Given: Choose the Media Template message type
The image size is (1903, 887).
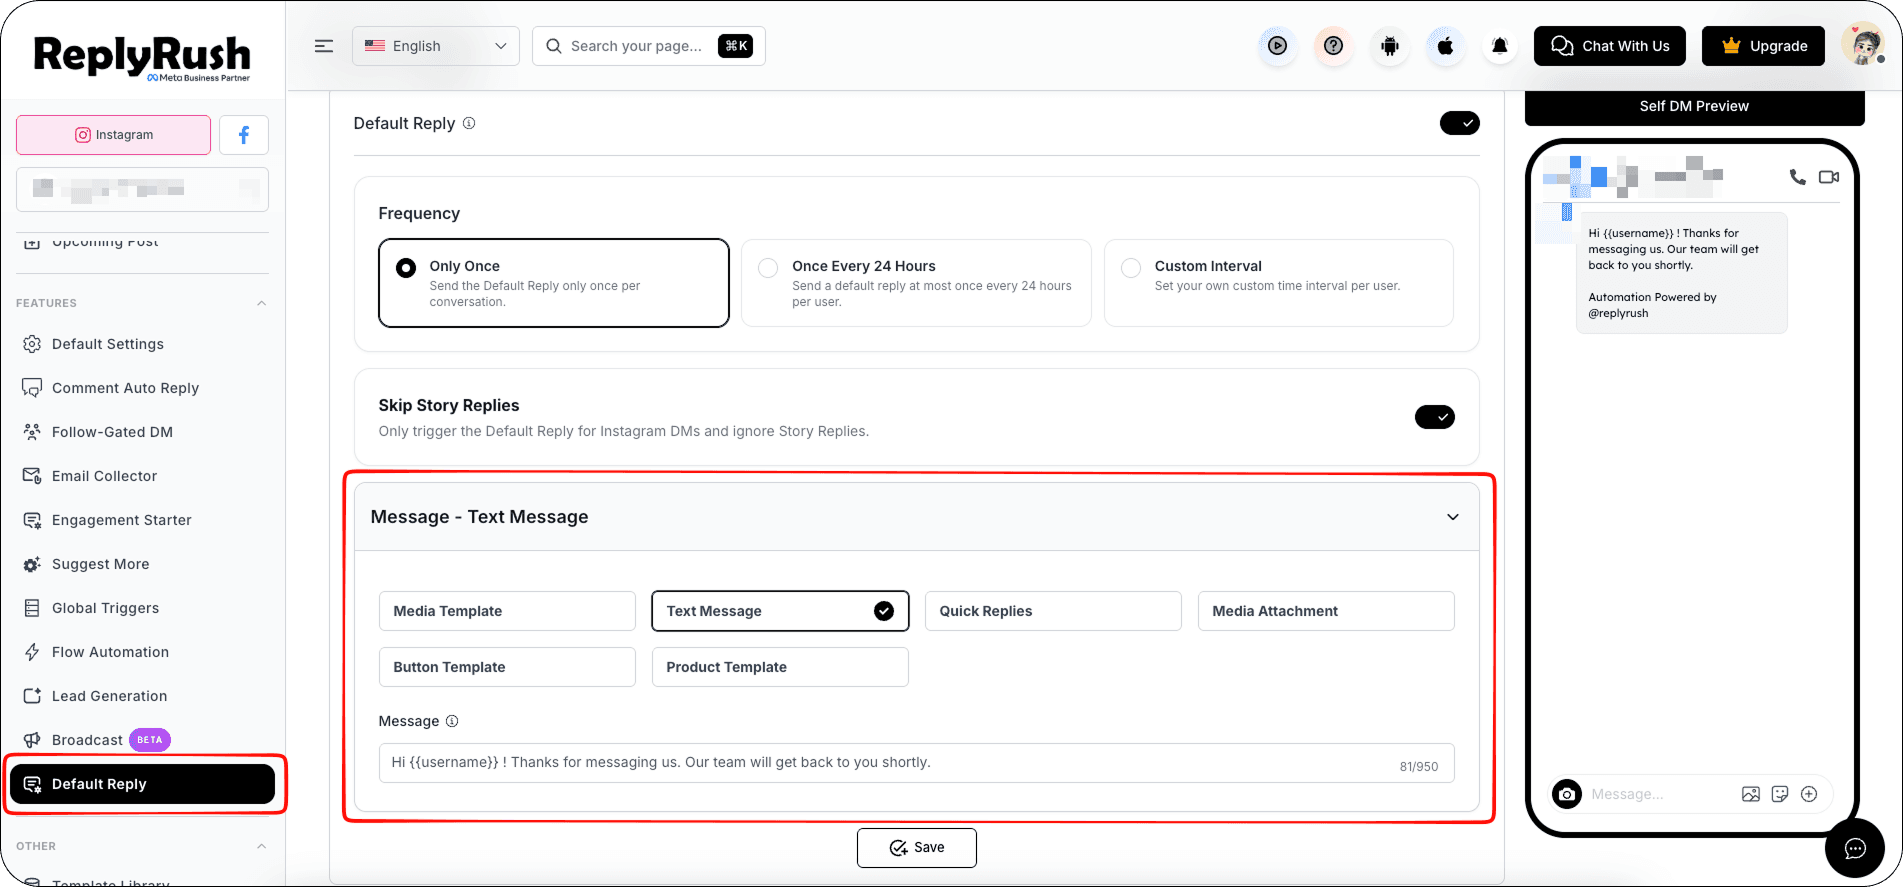Looking at the screenshot, I should (x=507, y=611).
